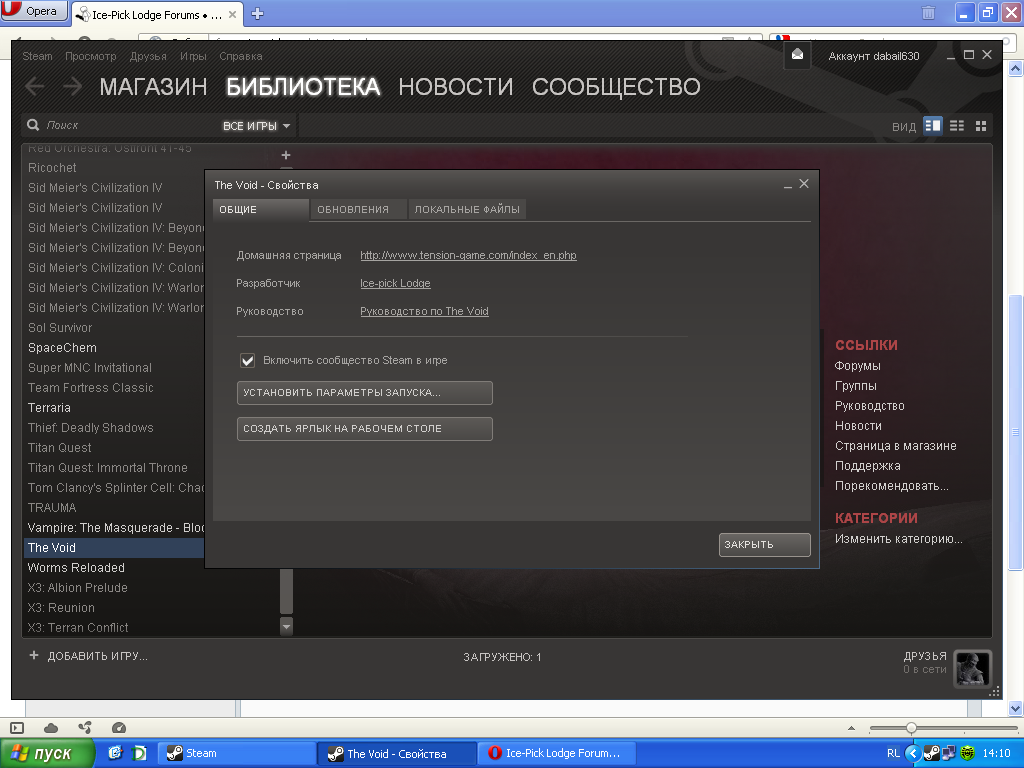
Task: Open Справка menu
Action: (x=241, y=56)
